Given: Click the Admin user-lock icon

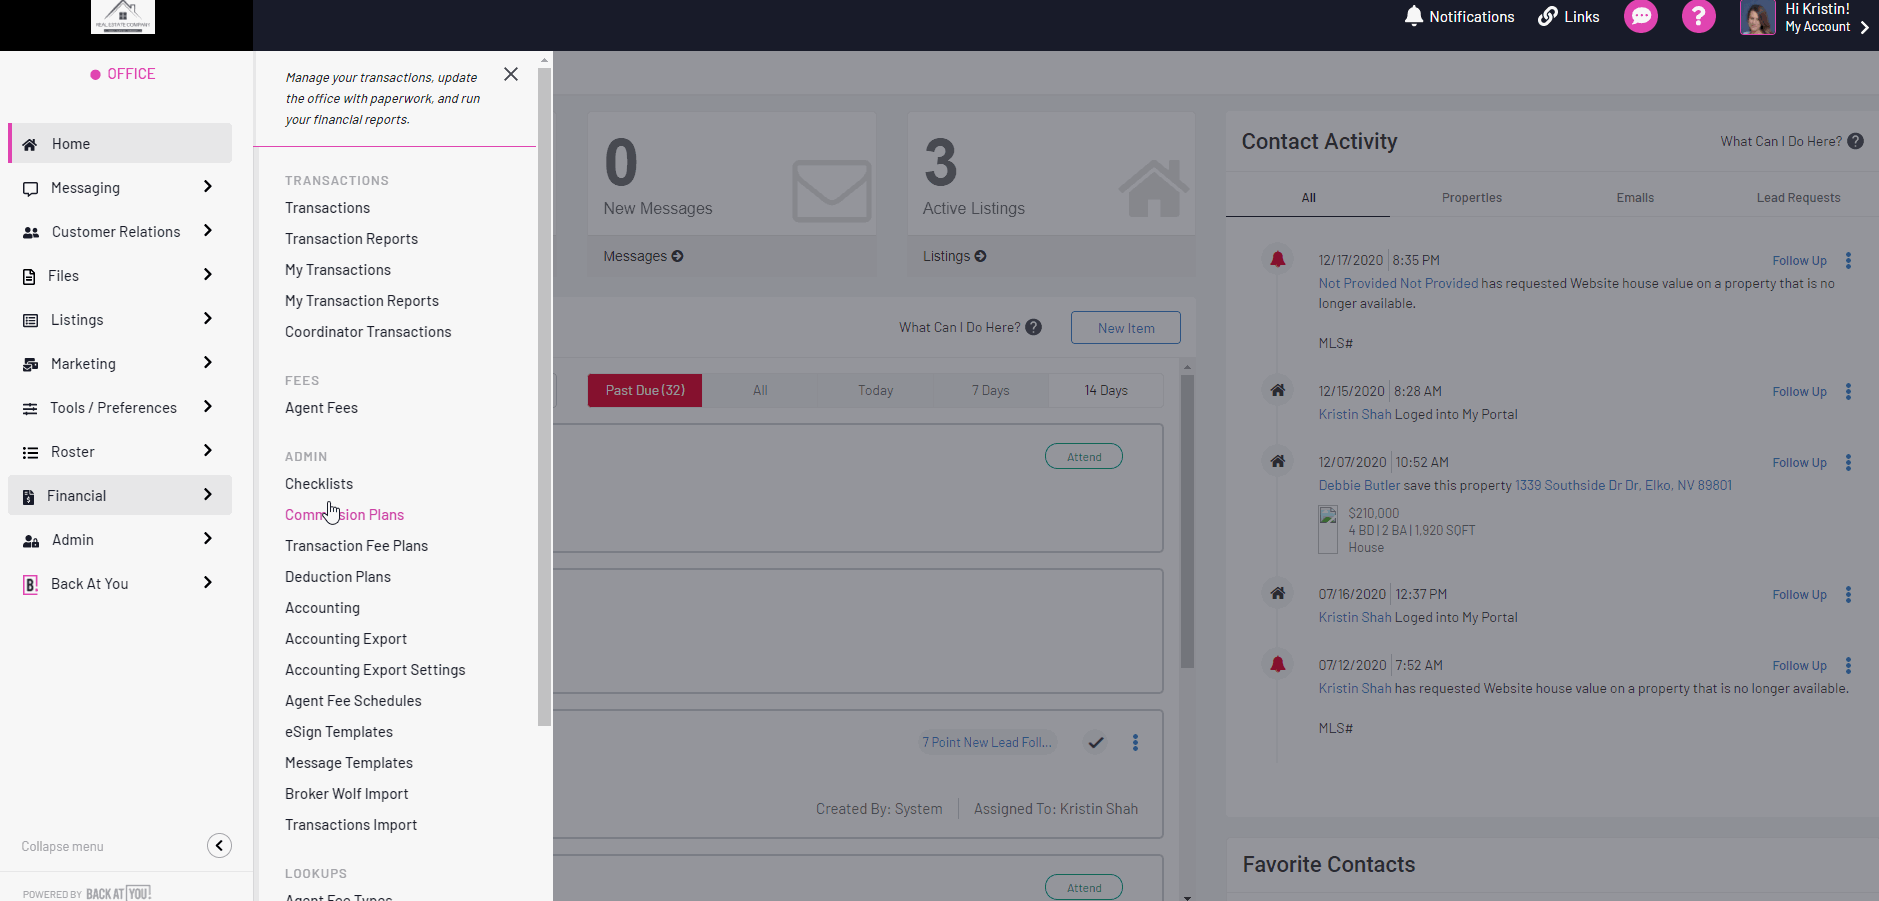Looking at the screenshot, I should coord(31,540).
